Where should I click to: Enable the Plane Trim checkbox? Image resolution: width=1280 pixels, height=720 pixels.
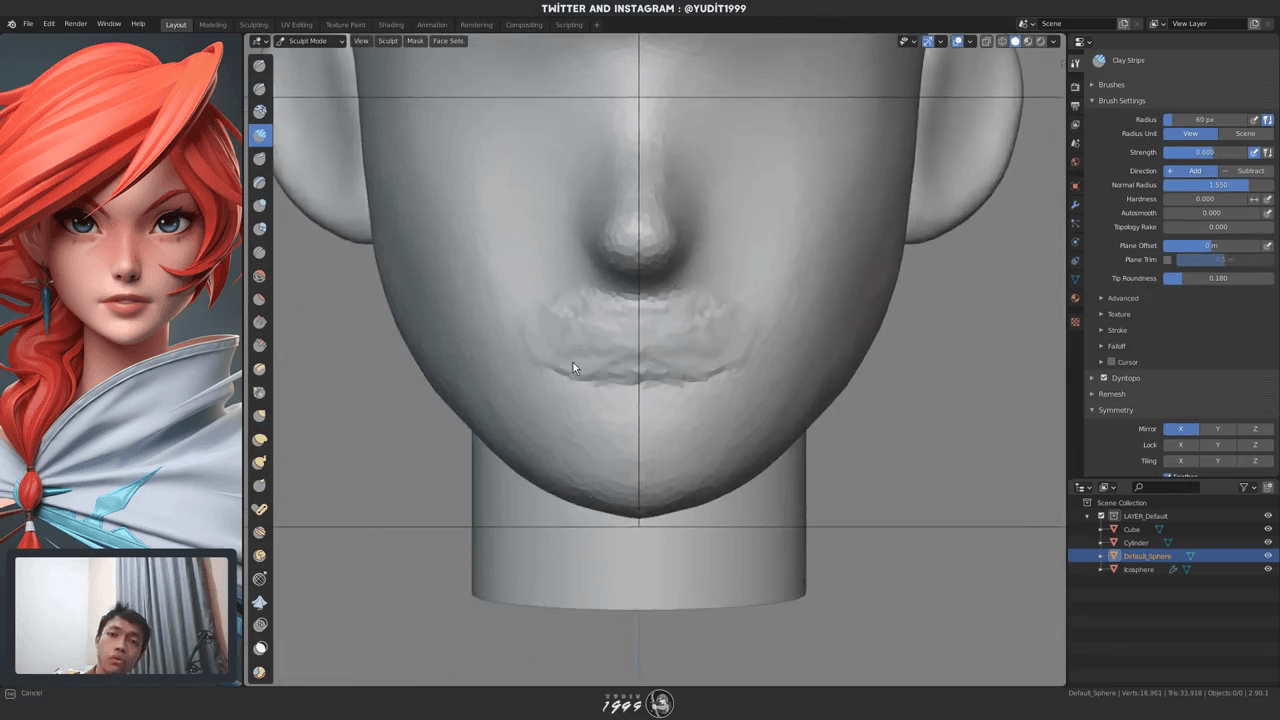(x=1167, y=260)
